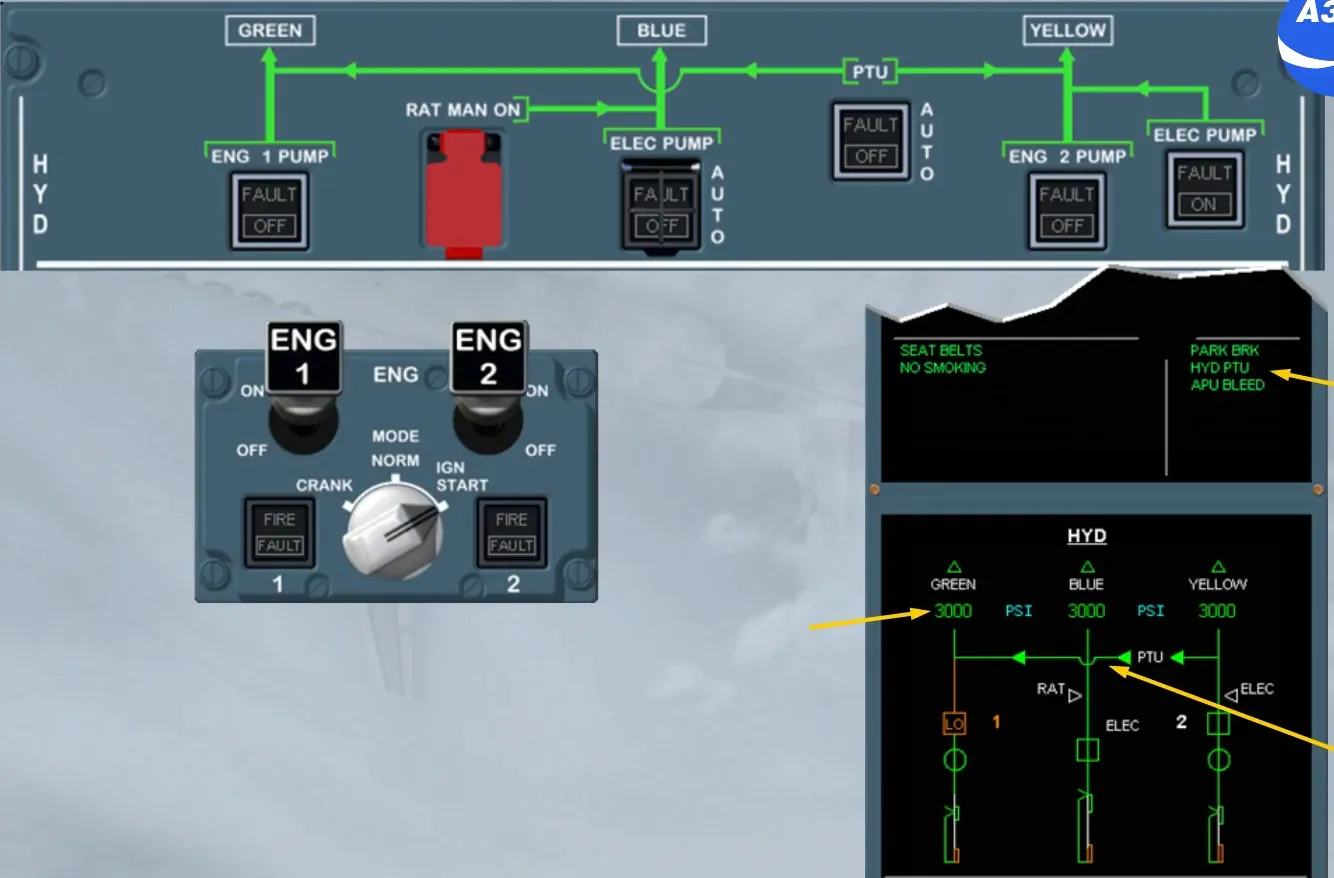Image resolution: width=1334 pixels, height=878 pixels.
Task: Click the RAT MAN ON label
Action: click(x=463, y=110)
